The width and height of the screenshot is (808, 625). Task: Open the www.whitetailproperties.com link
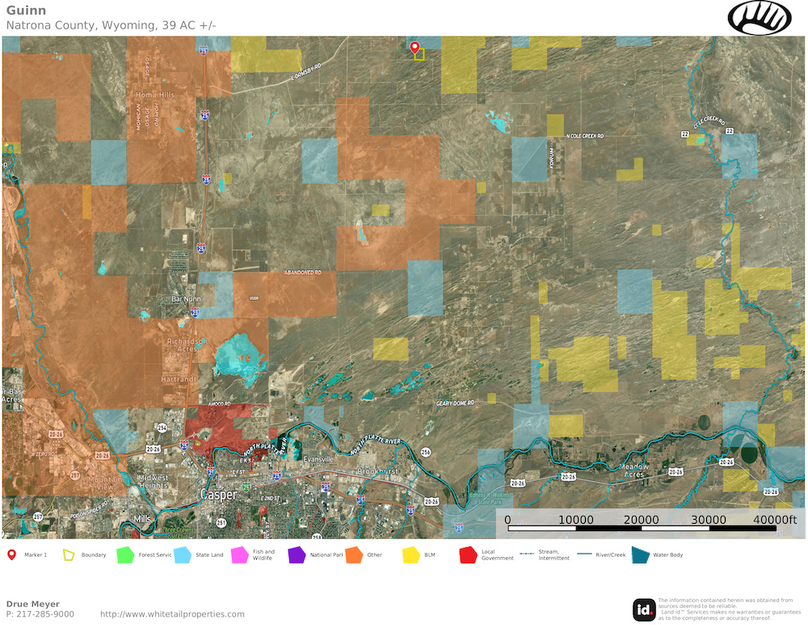[x=172, y=614]
